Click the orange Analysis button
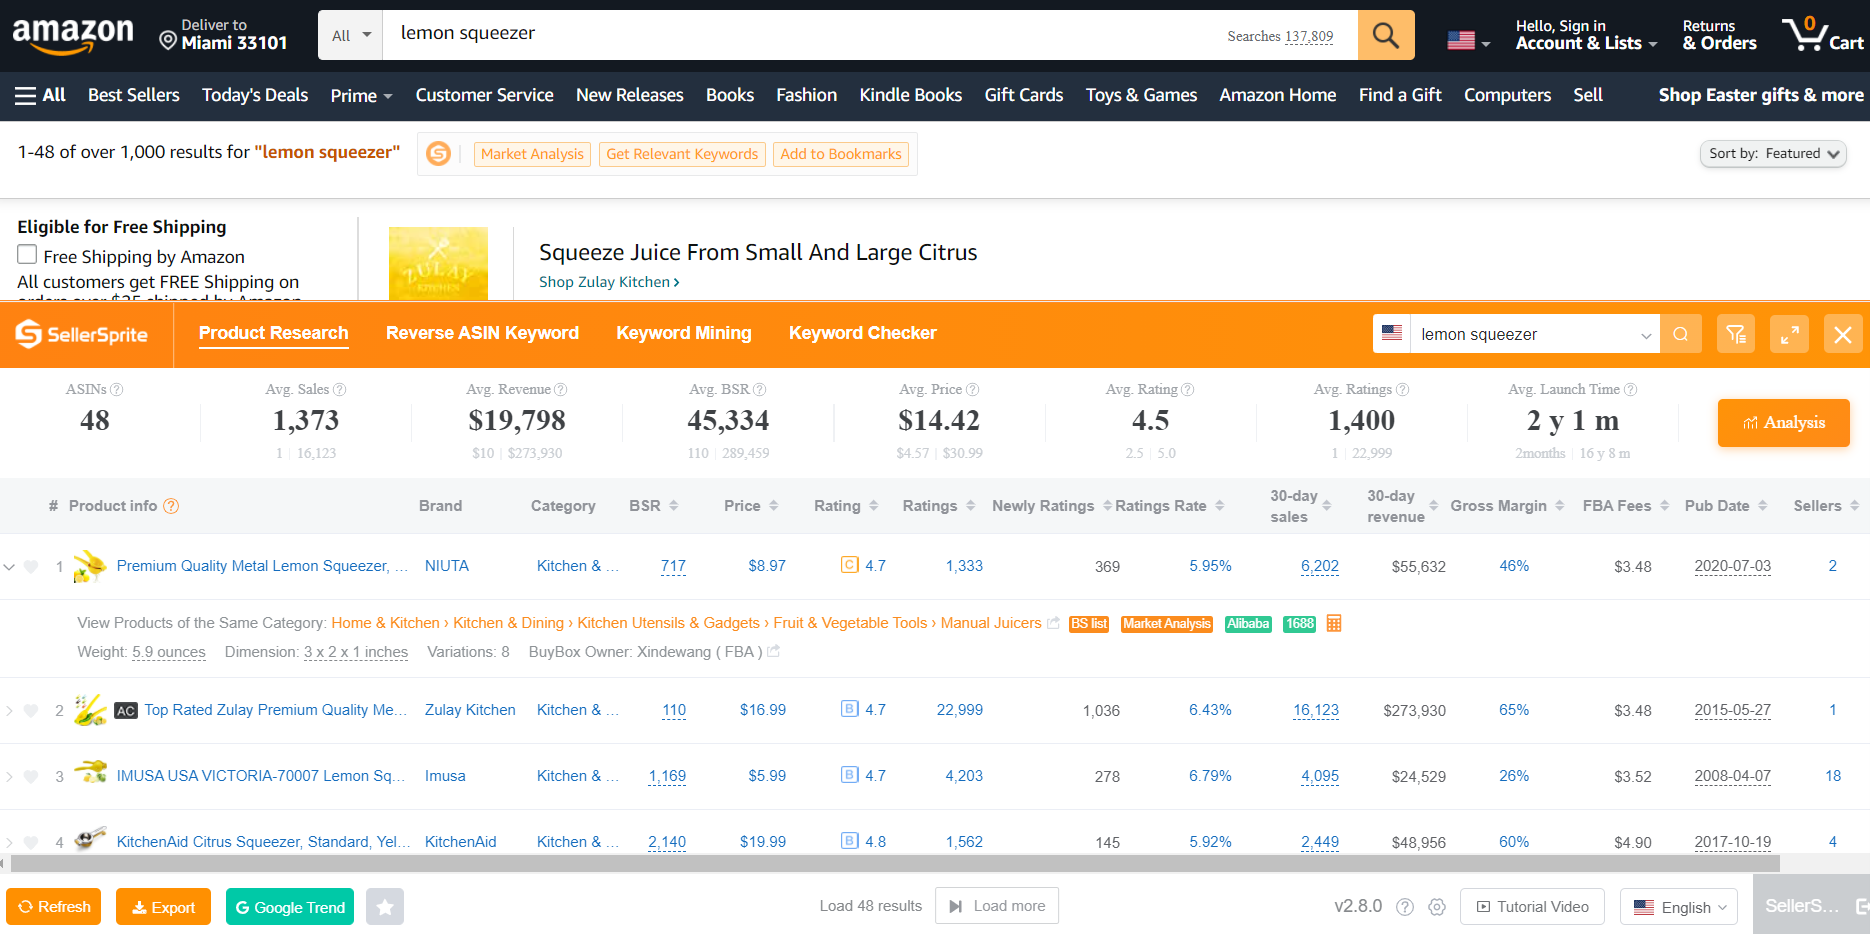The width and height of the screenshot is (1870, 934). coord(1784,423)
